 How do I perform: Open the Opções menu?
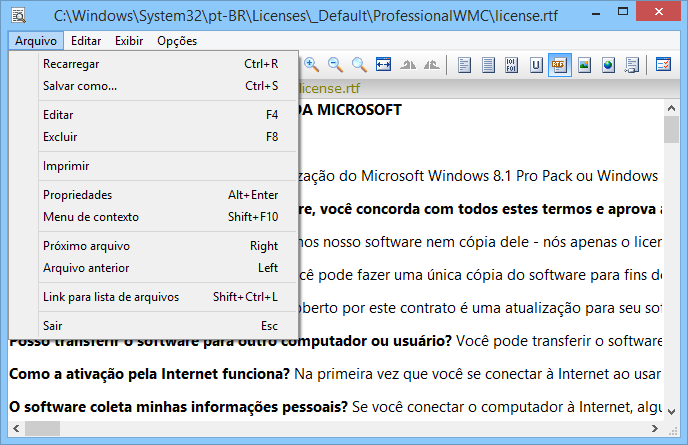177,41
